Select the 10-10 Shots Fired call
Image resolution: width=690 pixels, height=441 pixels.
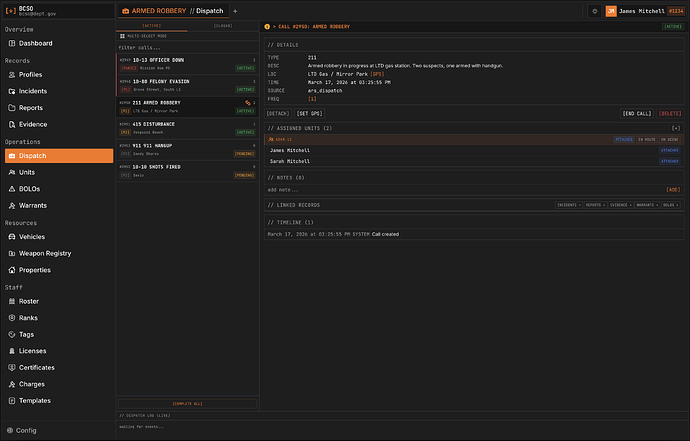pos(187,171)
